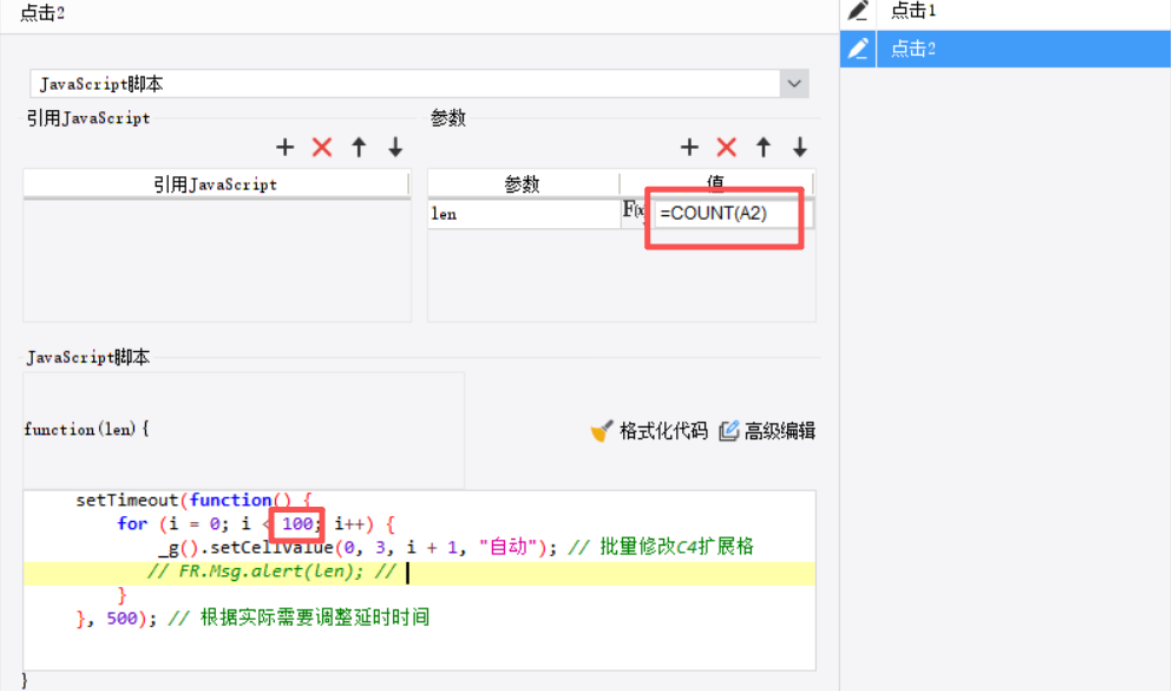Delete selected parameter with red X
This screenshot has width=1171, height=691.
coord(727,147)
